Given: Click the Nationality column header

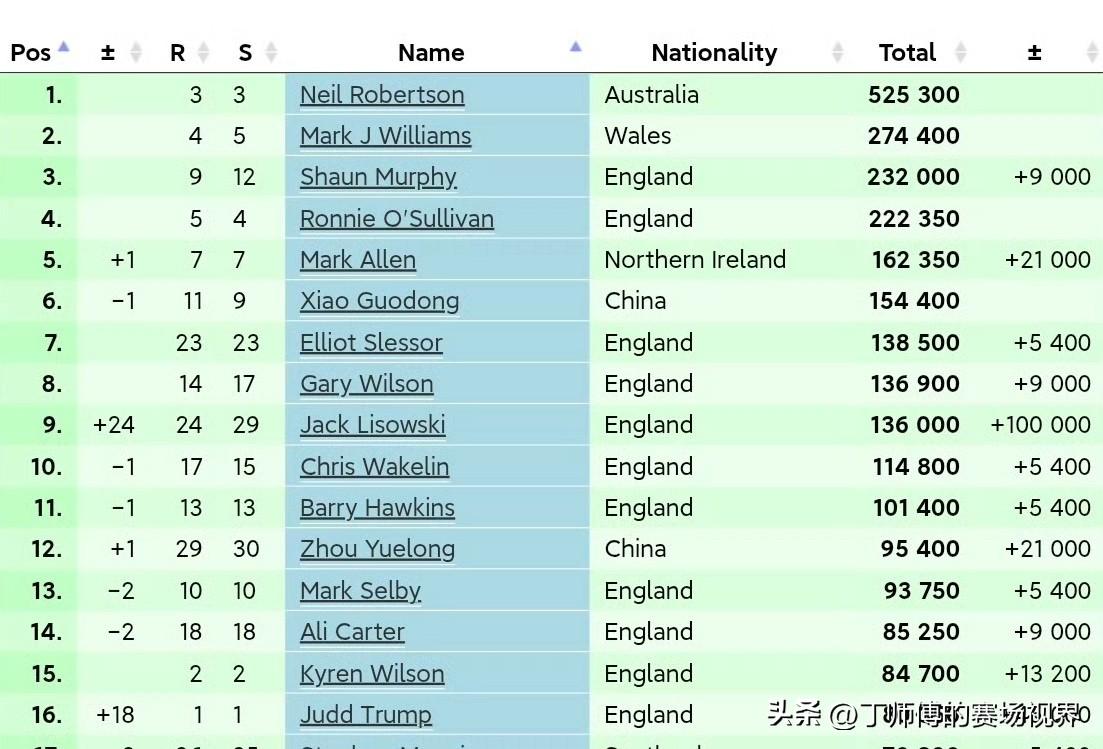Looking at the screenshot, I should [714, 53].
